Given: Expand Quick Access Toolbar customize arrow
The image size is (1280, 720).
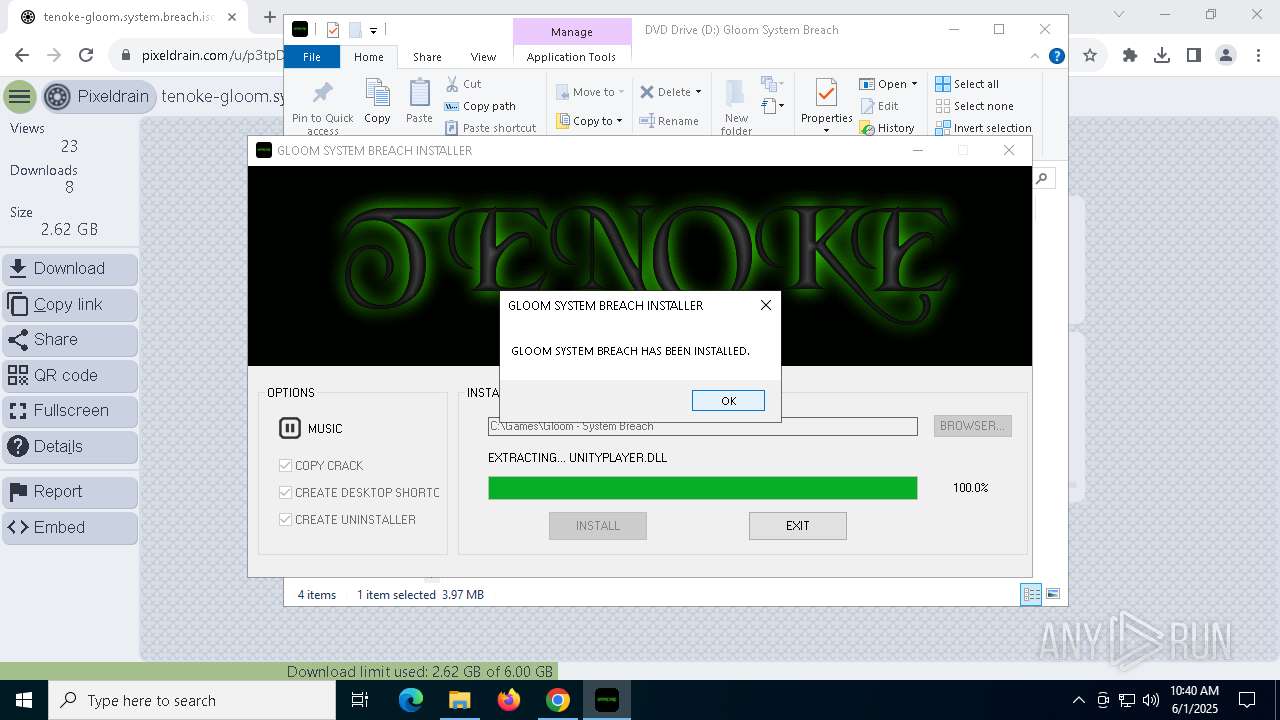Looking at the screenshot, I should pyautogui.click(x=373, y=30).
